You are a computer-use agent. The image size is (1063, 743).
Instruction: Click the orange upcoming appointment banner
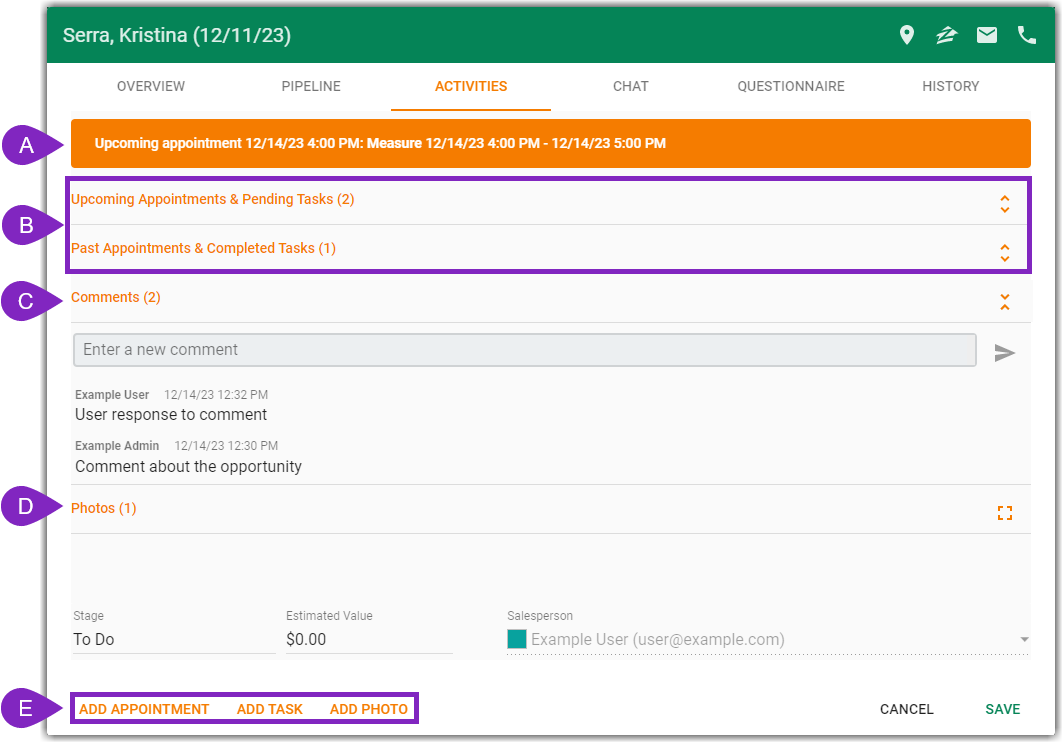(x=550, y=143)
